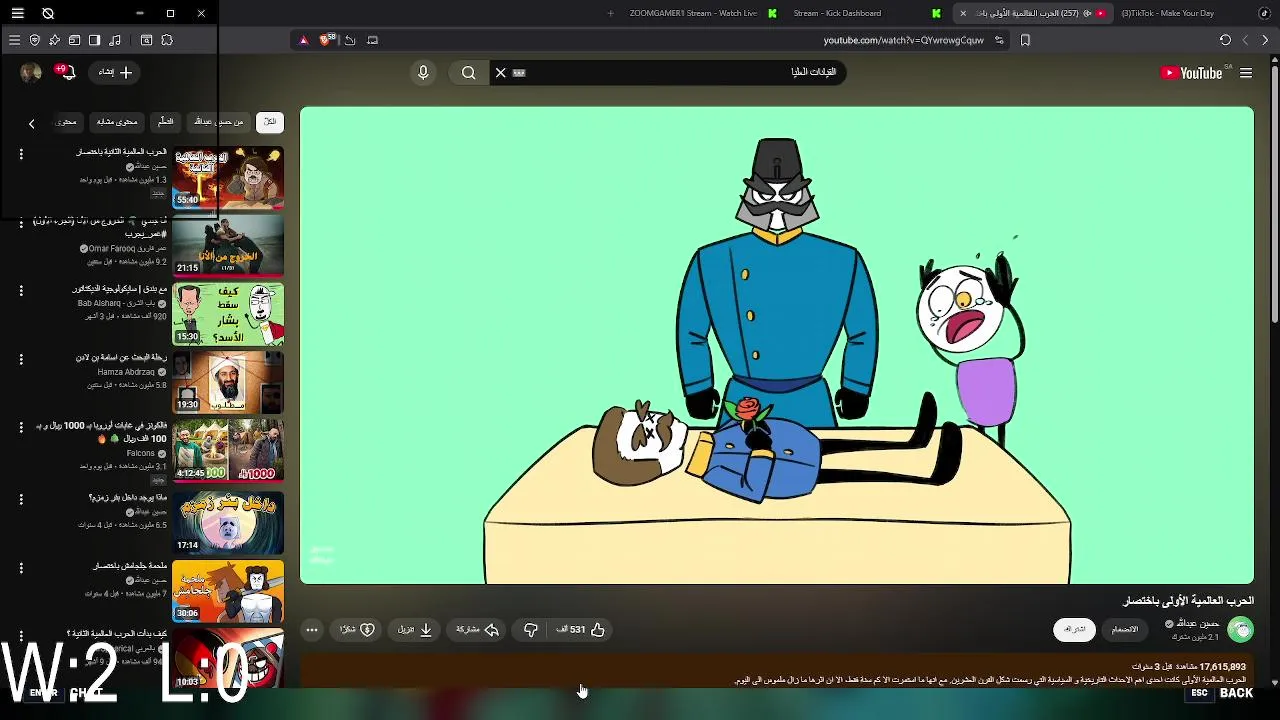Viewport: 1280px width, 720px height.
Task: Toggle the sidebar panel icon in toolbar
Action: pyautogui.click(x=94, y=40)
